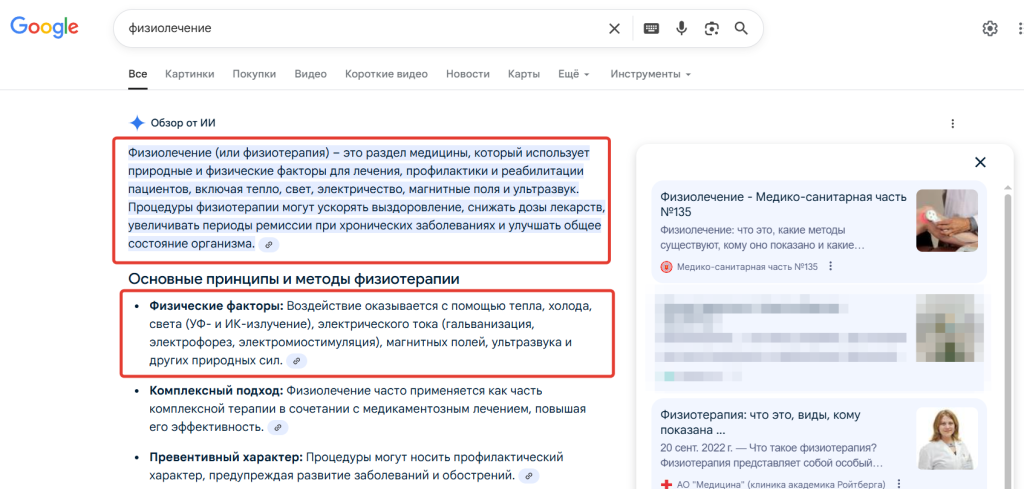Viewport: 1024px width, 489px height.
Task: Clear the search query with the X icon
Action: [614, 28]
